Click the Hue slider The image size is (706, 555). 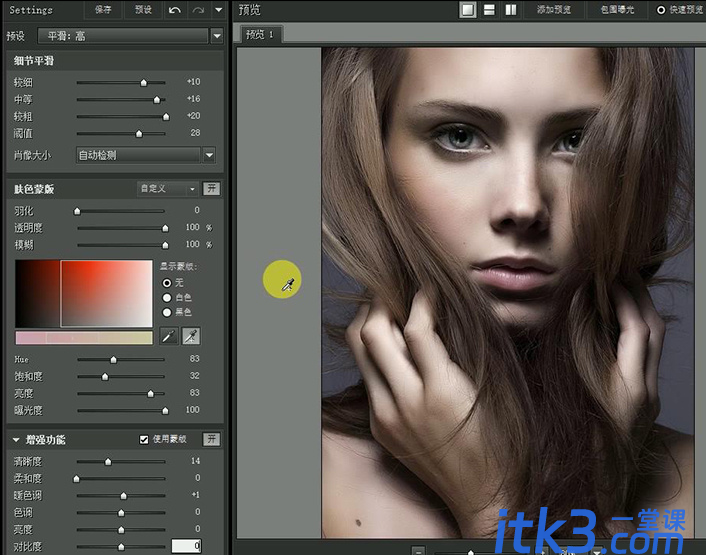pos(121,359)
